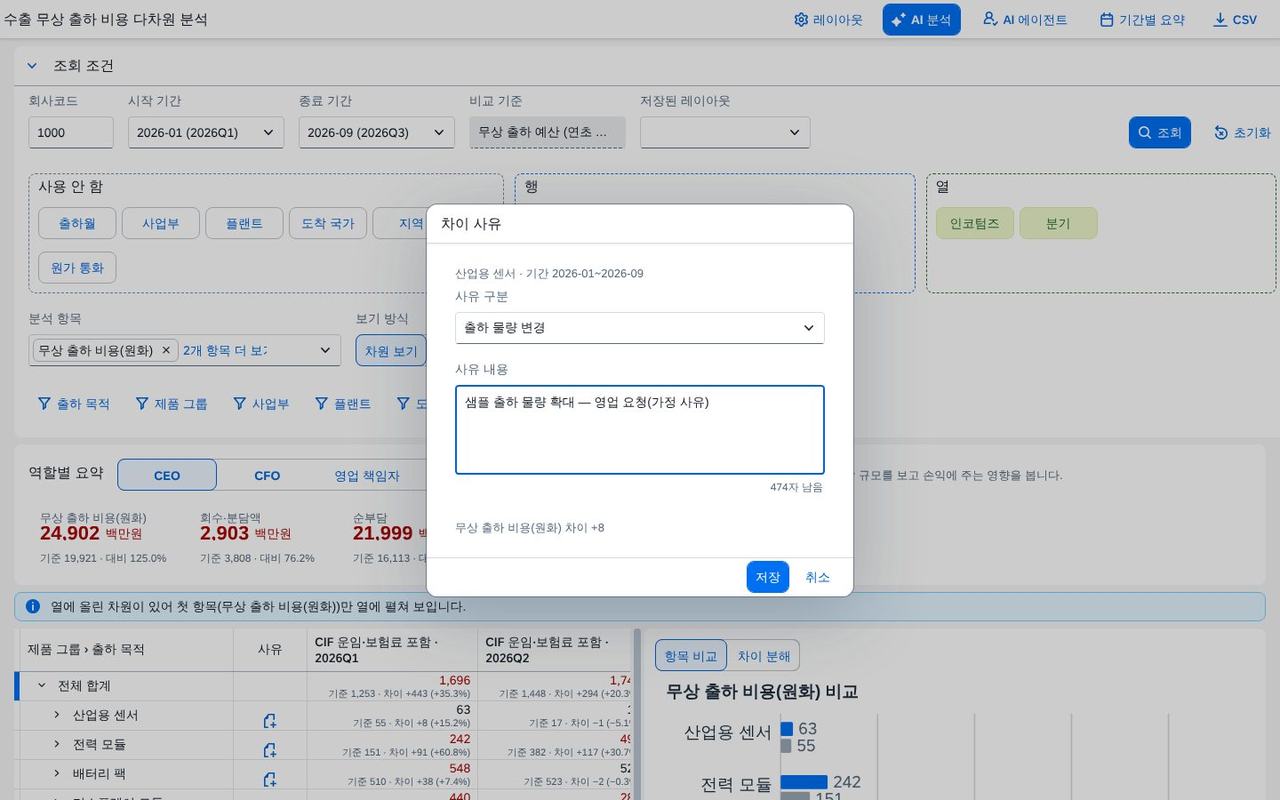Open the 제품 그룹 filter
The width and height of the screenshot is (1280, 800).
pyautogui.click(x=171, y=404)
